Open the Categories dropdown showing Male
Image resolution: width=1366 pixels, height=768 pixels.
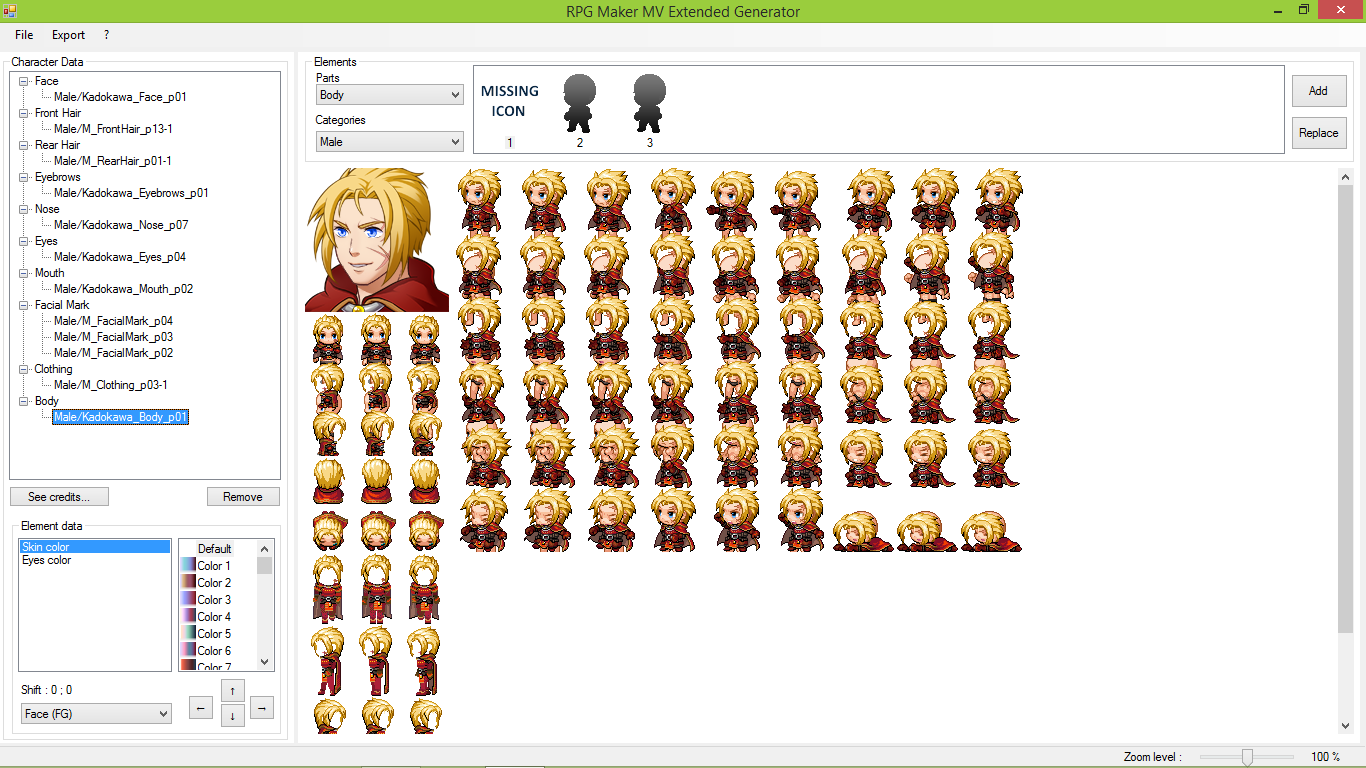390,142
